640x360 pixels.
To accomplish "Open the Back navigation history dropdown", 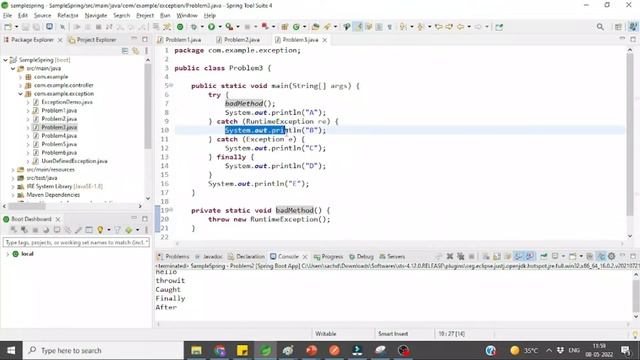I will (x=469, y=27).
